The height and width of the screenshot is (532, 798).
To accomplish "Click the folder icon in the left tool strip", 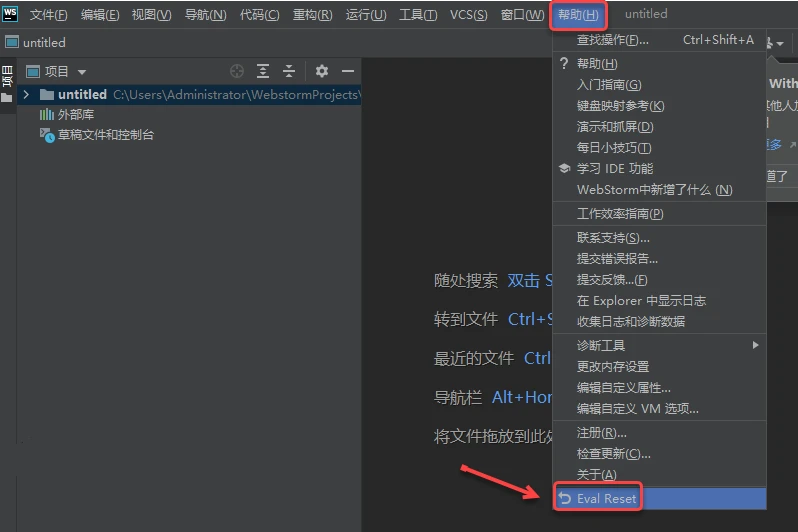I will (x=7, y=97).
